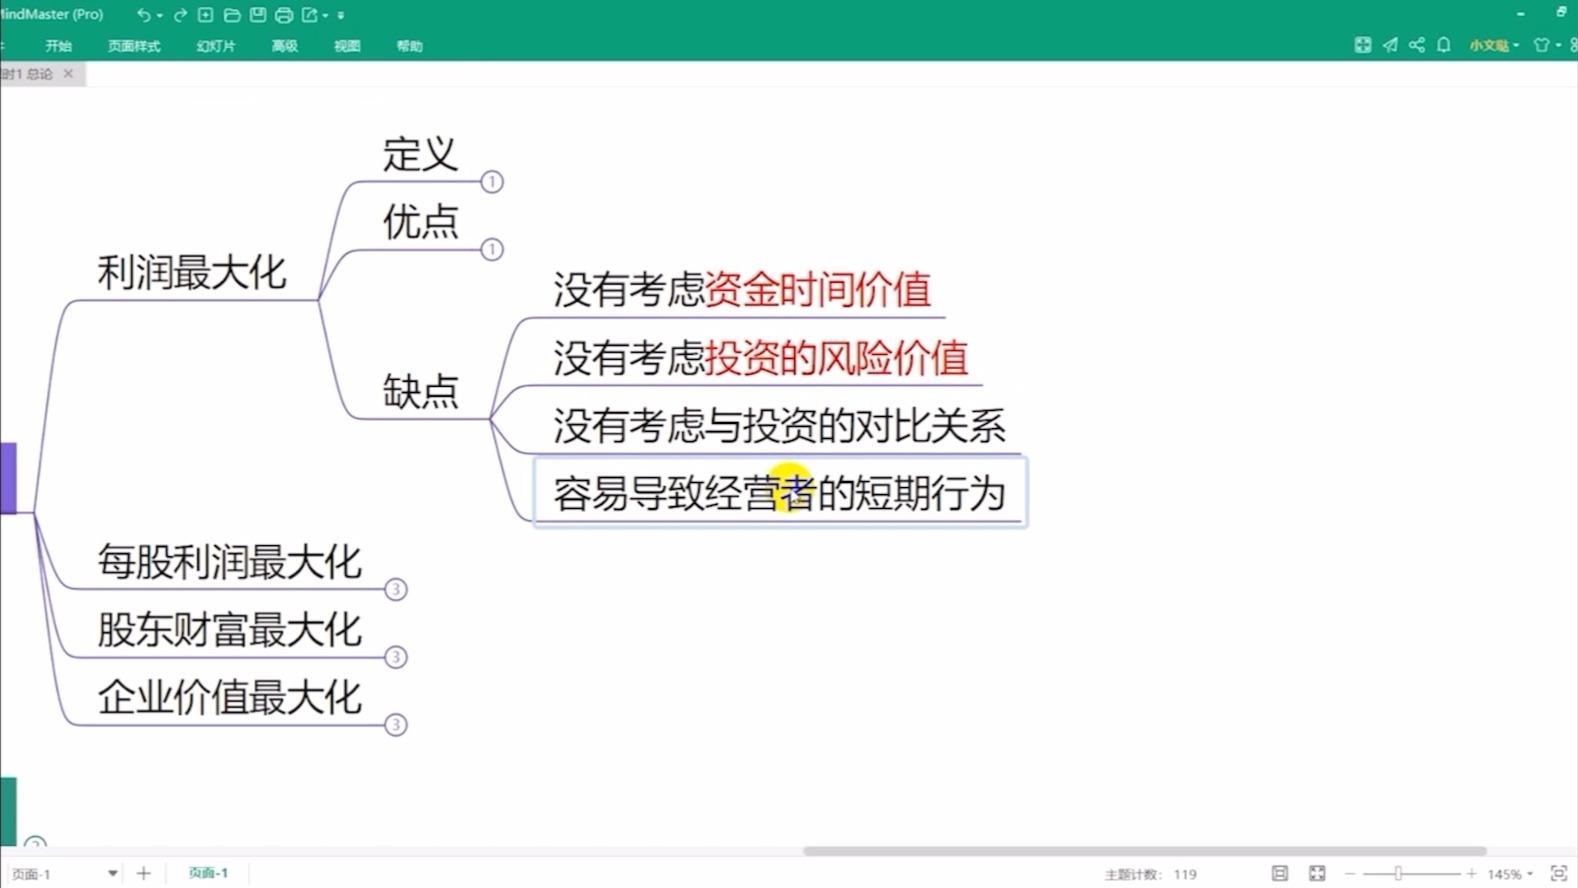Open the Export options dropdown arrow
Viewport: 1578px width, 888px height.
pos(325,16)
